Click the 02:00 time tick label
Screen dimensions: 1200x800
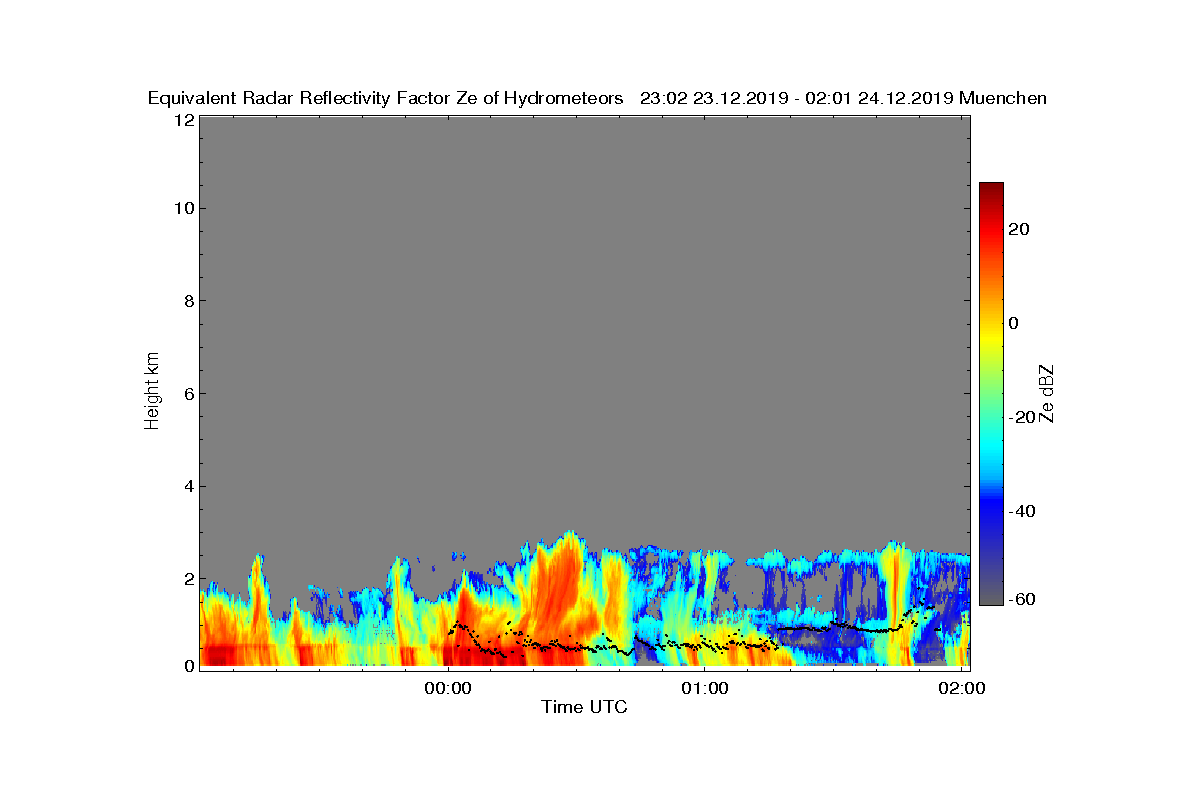point(962,688)
